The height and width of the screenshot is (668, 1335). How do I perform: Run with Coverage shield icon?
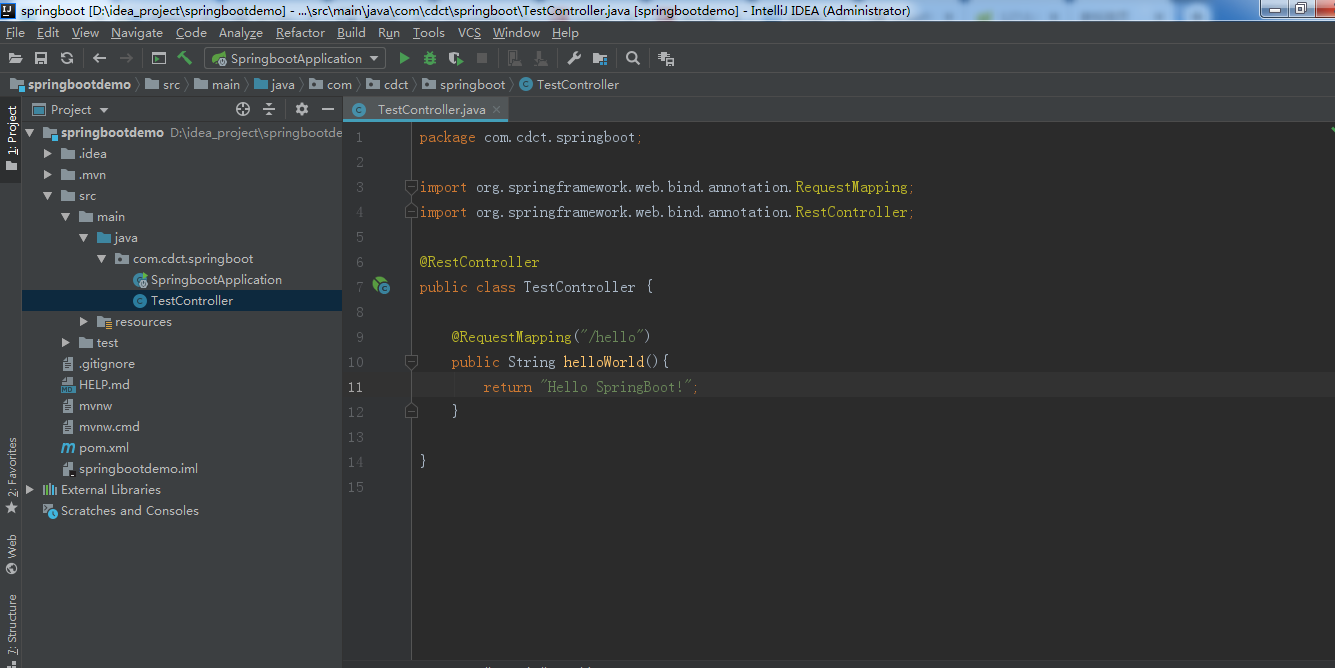456,59
